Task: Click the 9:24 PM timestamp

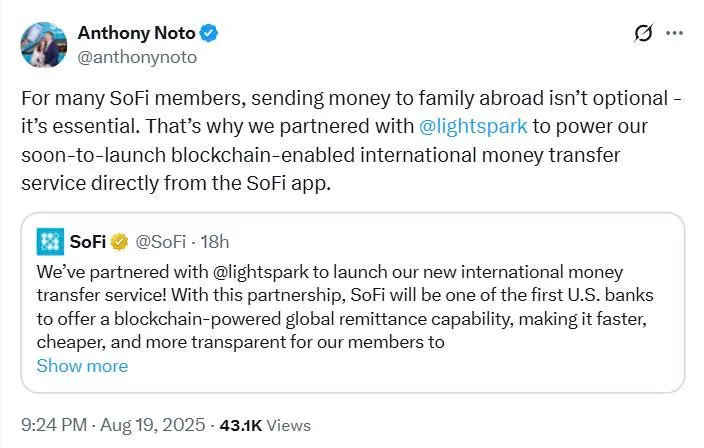Action: [x=54, y=425]
